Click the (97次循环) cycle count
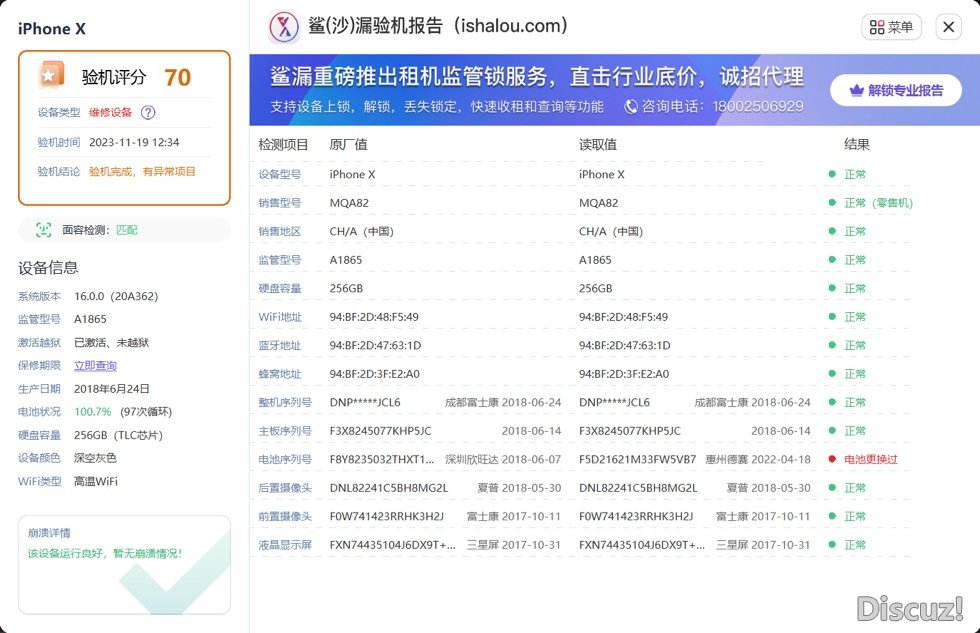Image resolution: width=980 pixels, height=633 pixels. [x=146, y=412]
